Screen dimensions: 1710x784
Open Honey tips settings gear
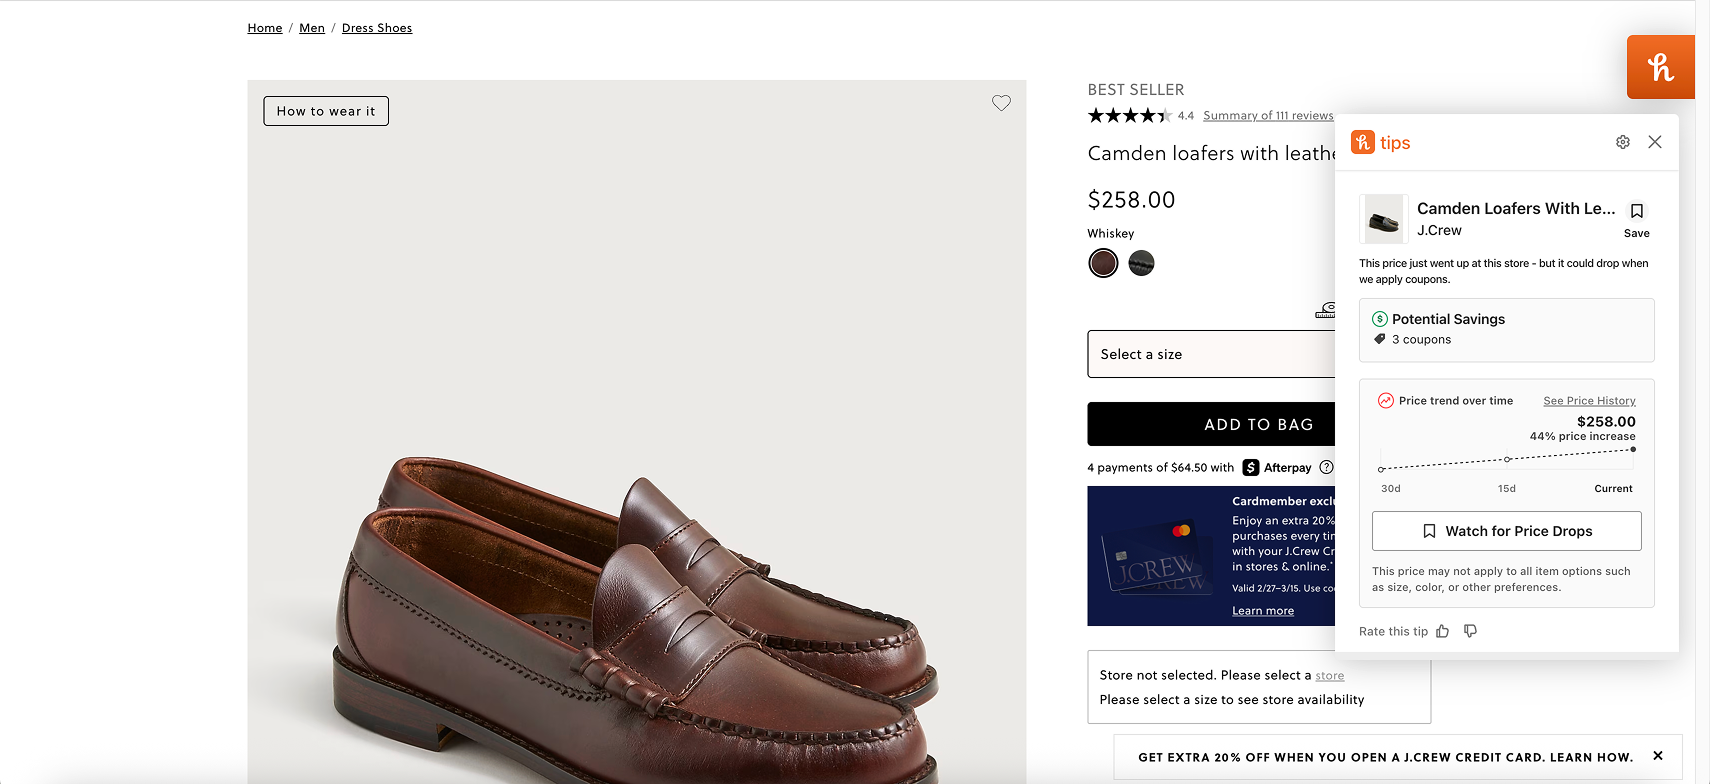(1623, 142)
